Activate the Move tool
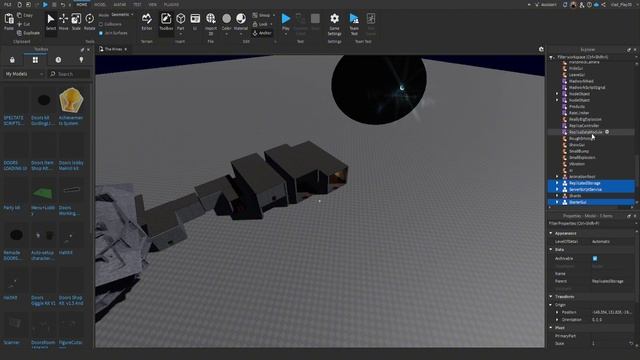The height and width of the screenshot is (360, 640). point(63,22)
